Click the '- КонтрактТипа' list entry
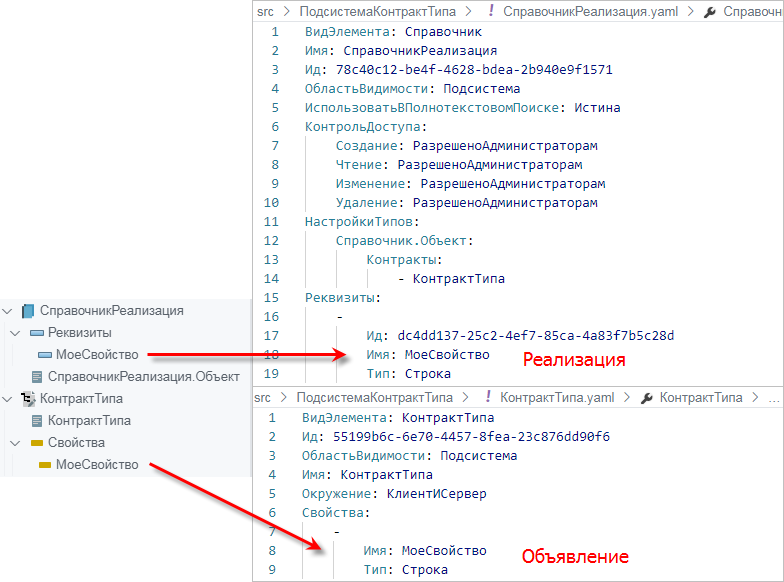 click(x=452, y=279)
